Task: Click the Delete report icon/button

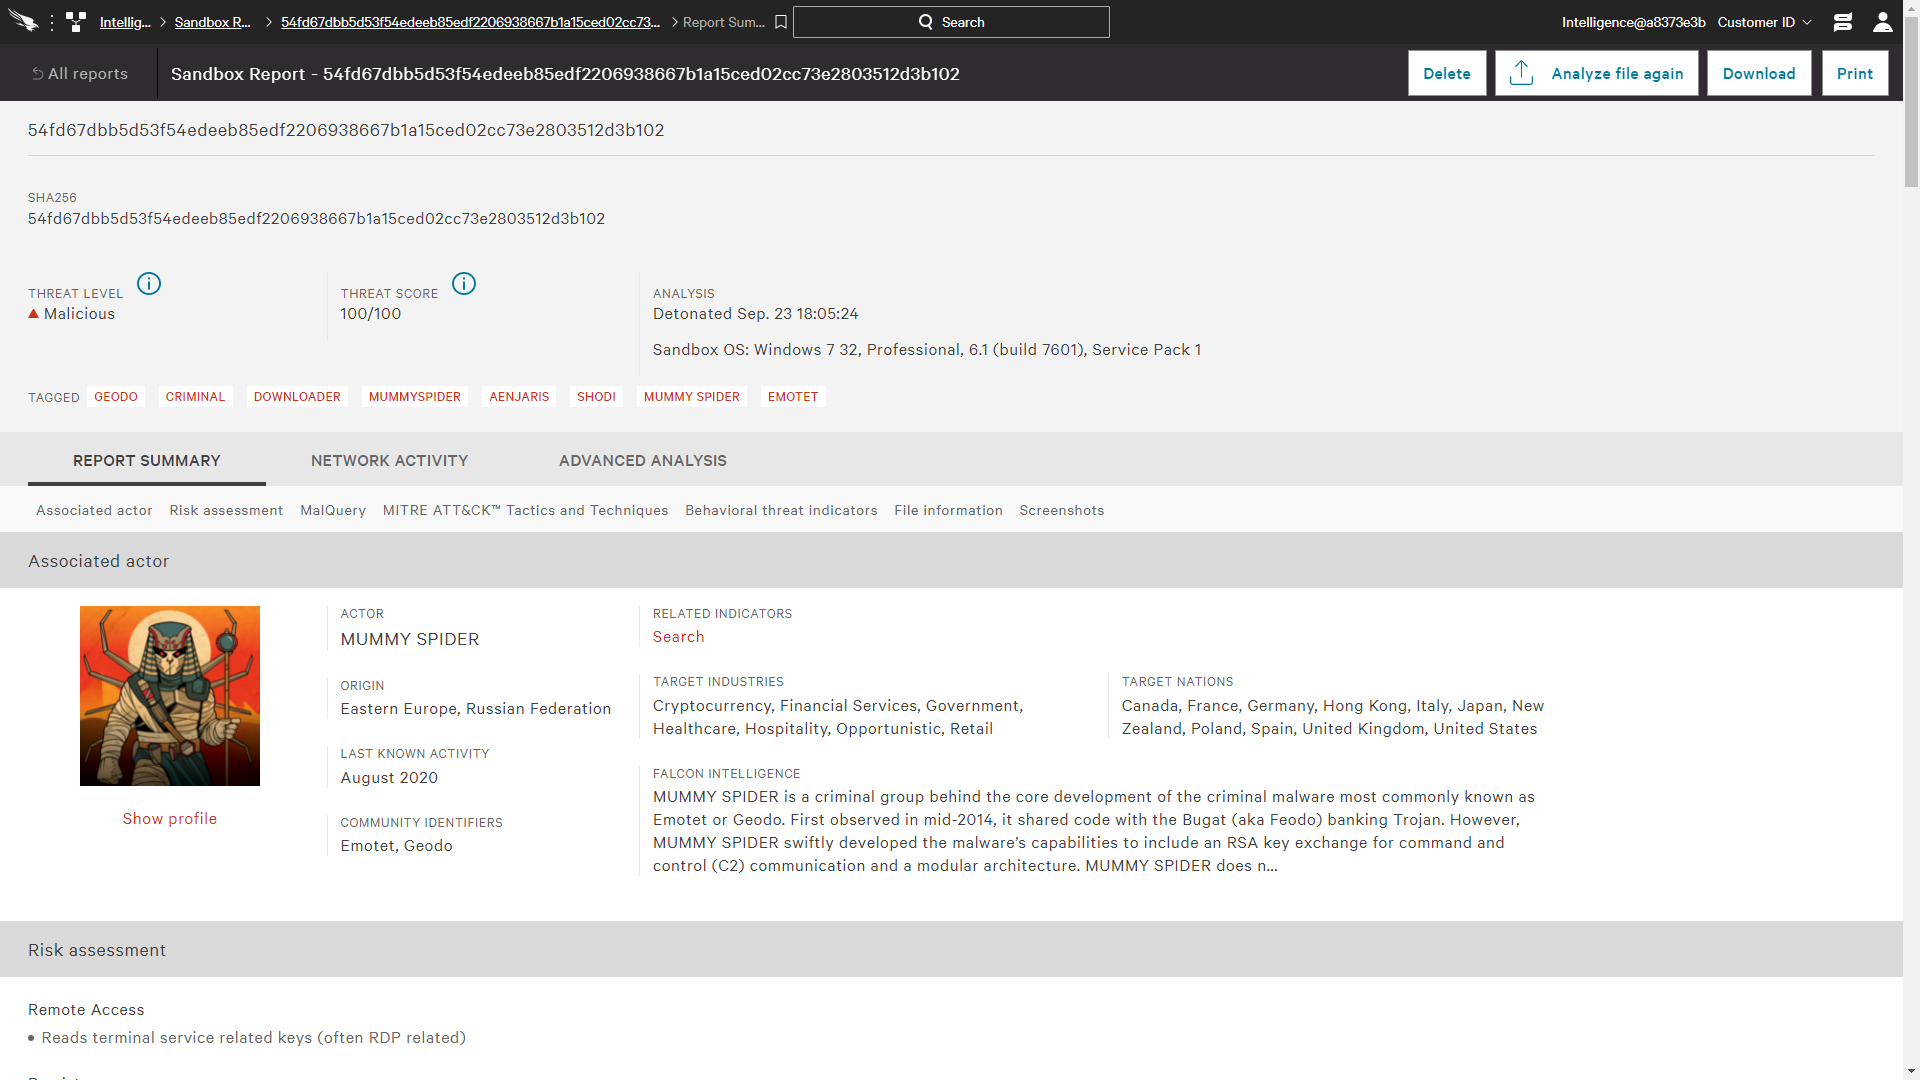Action: point(1447,73)
